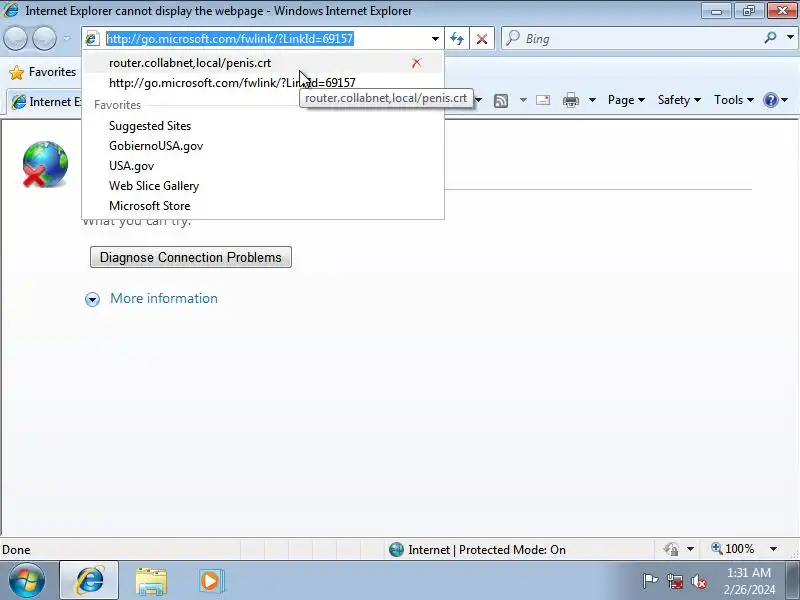Click the IE logo in title bar
Viewport: 800px width, 600px height.
point(10,10)
